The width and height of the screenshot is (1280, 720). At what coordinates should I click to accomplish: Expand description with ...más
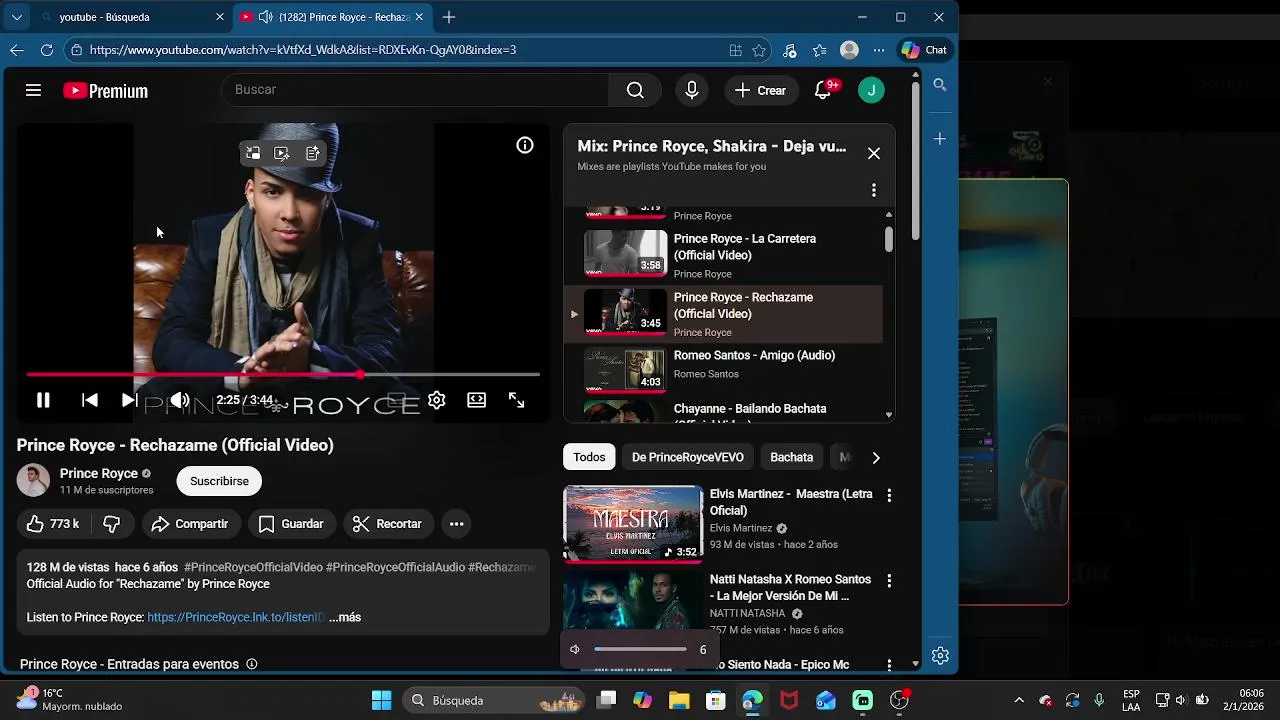coord(345,617)
